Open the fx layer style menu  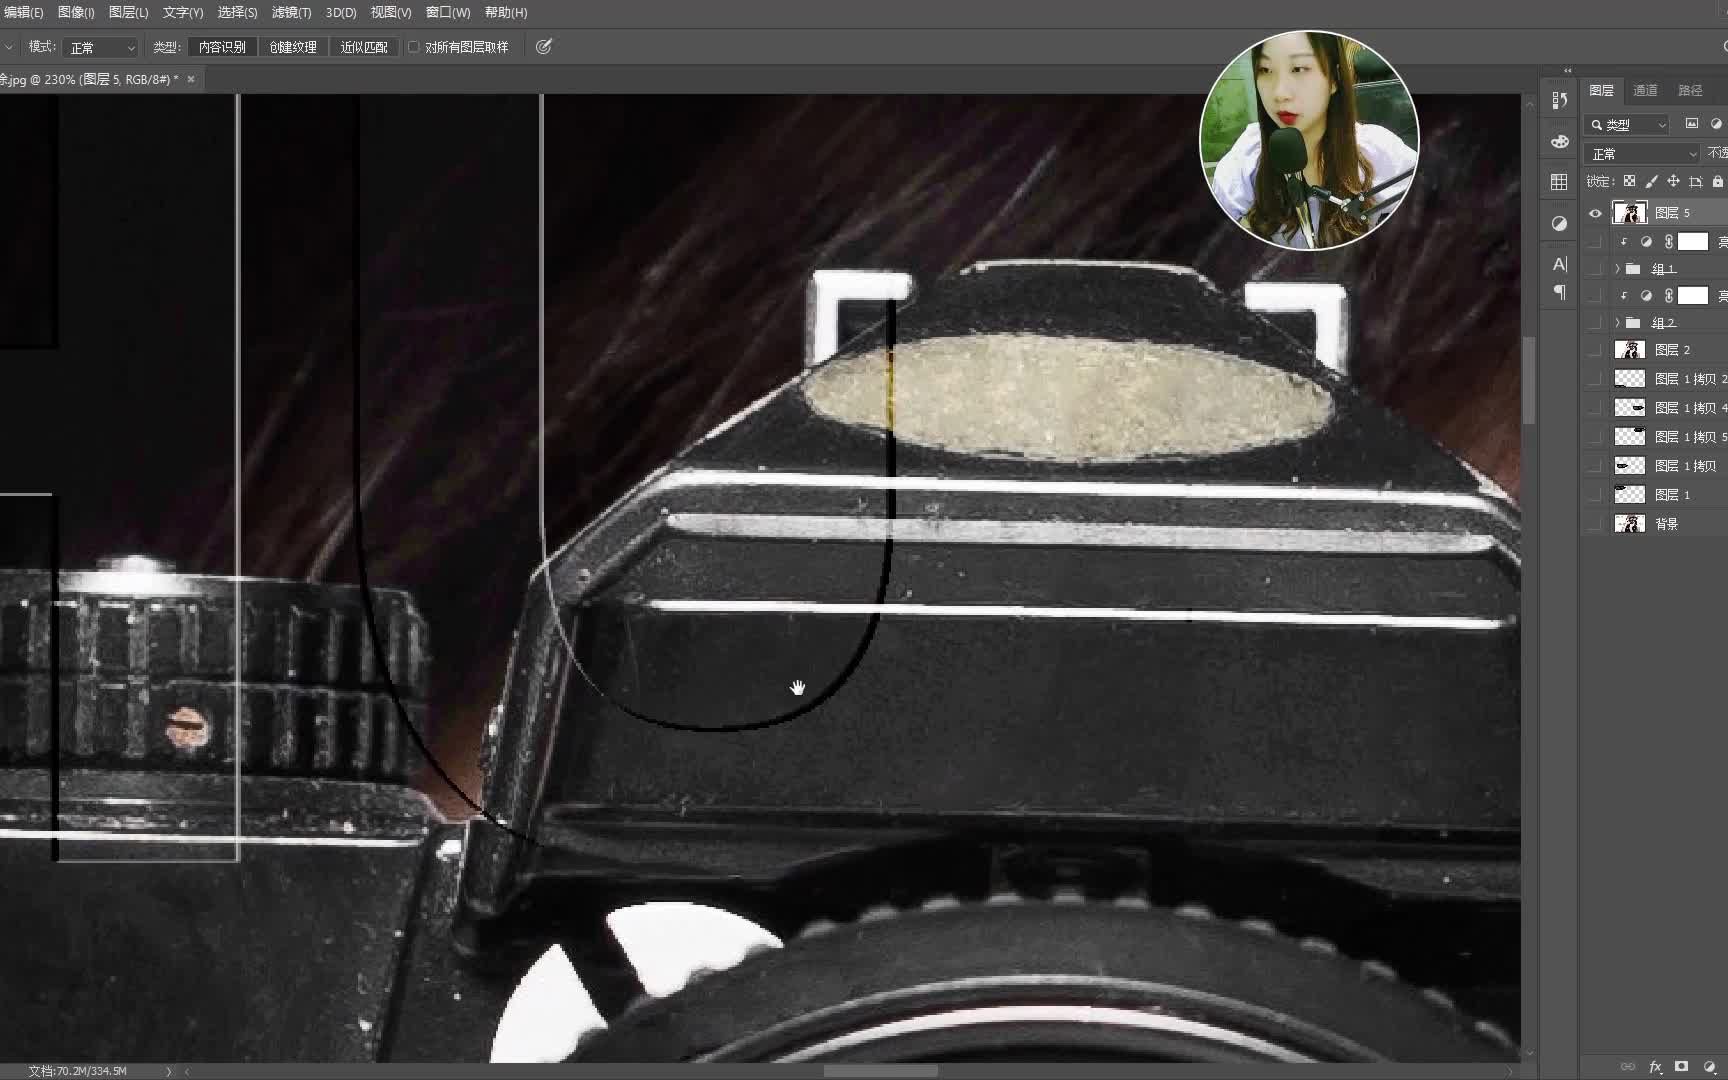tap(1655, 1067)
